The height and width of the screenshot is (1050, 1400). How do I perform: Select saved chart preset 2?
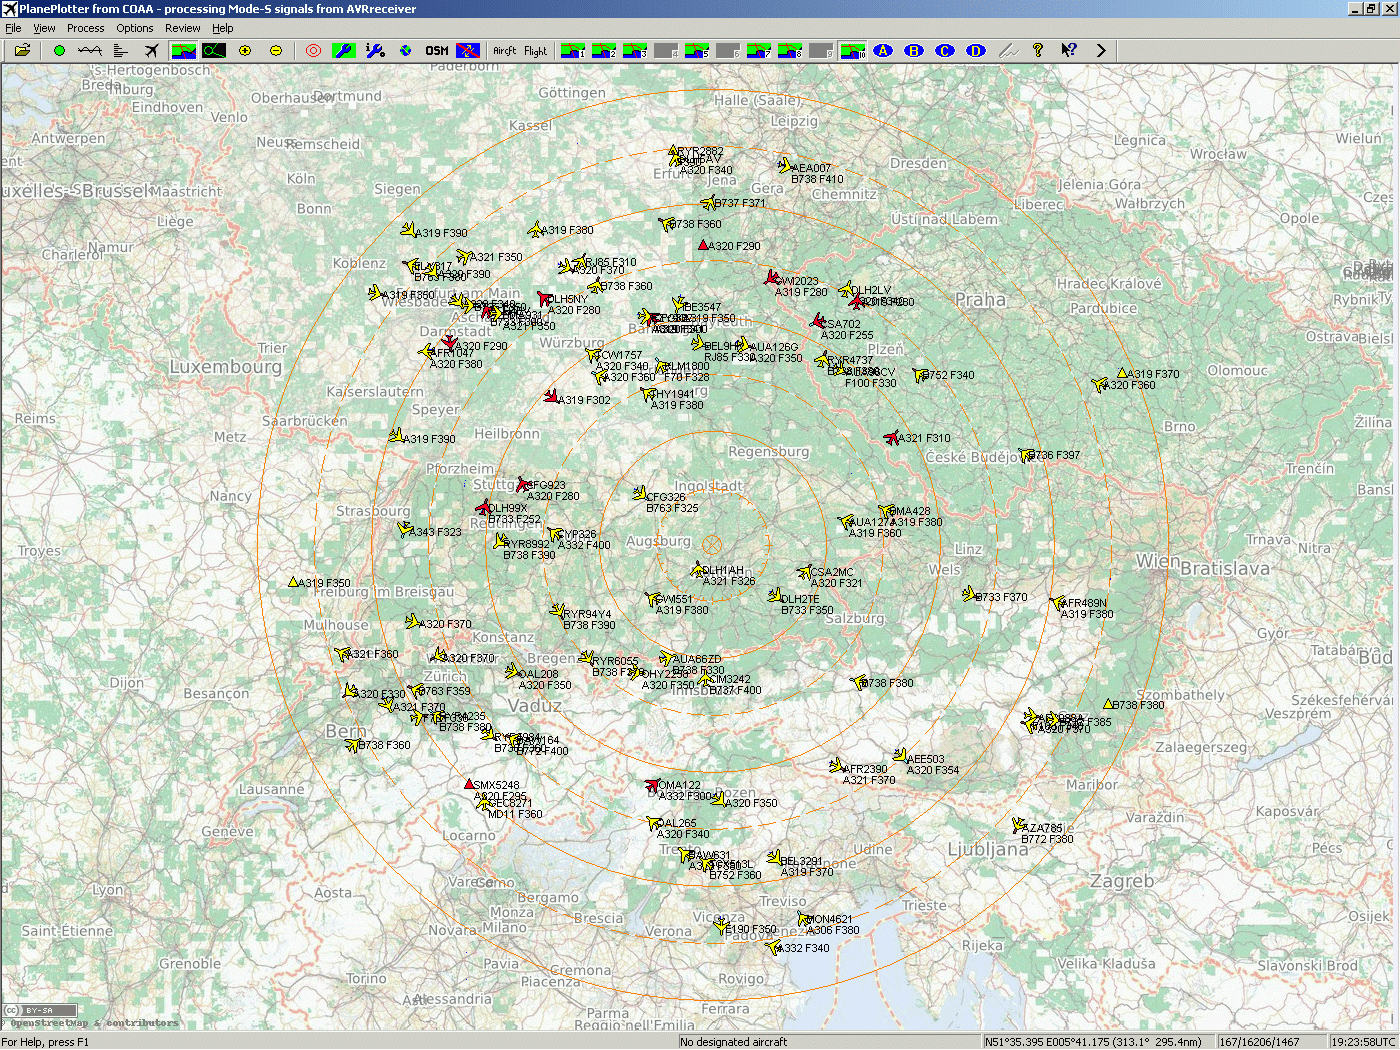(604, 50)
